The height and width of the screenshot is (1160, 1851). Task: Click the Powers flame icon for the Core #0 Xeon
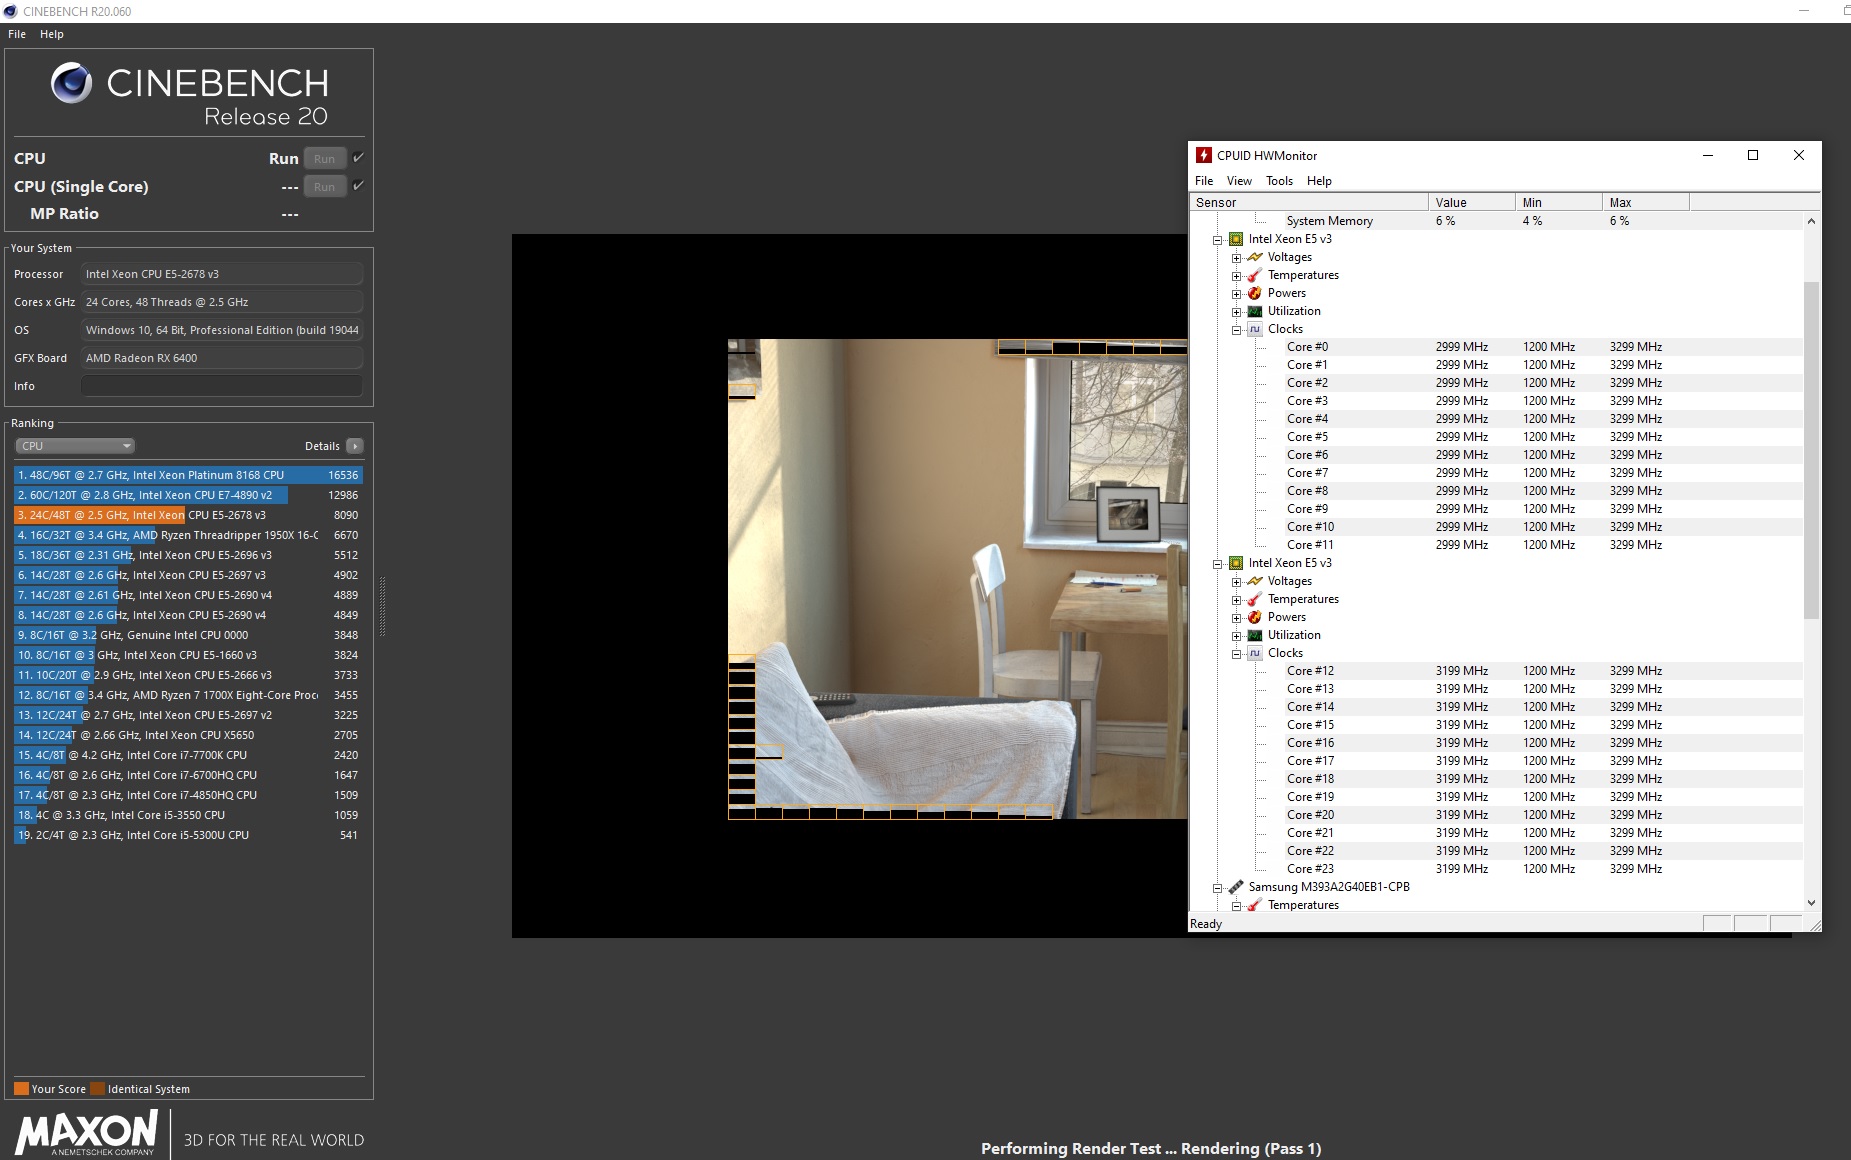1255,293
